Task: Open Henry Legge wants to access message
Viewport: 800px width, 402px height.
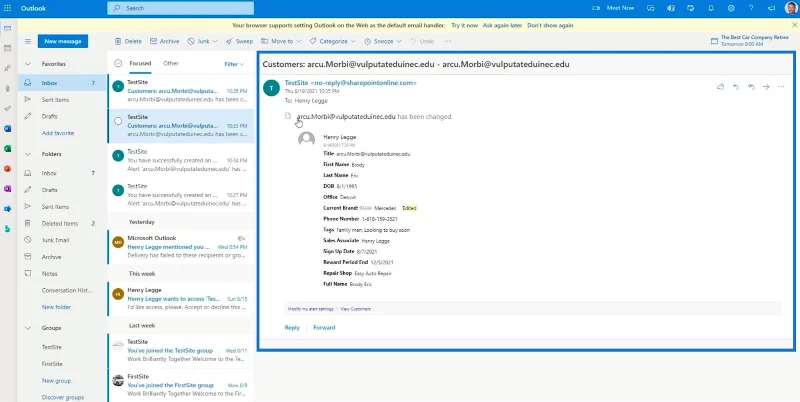Action: [181, 299]
